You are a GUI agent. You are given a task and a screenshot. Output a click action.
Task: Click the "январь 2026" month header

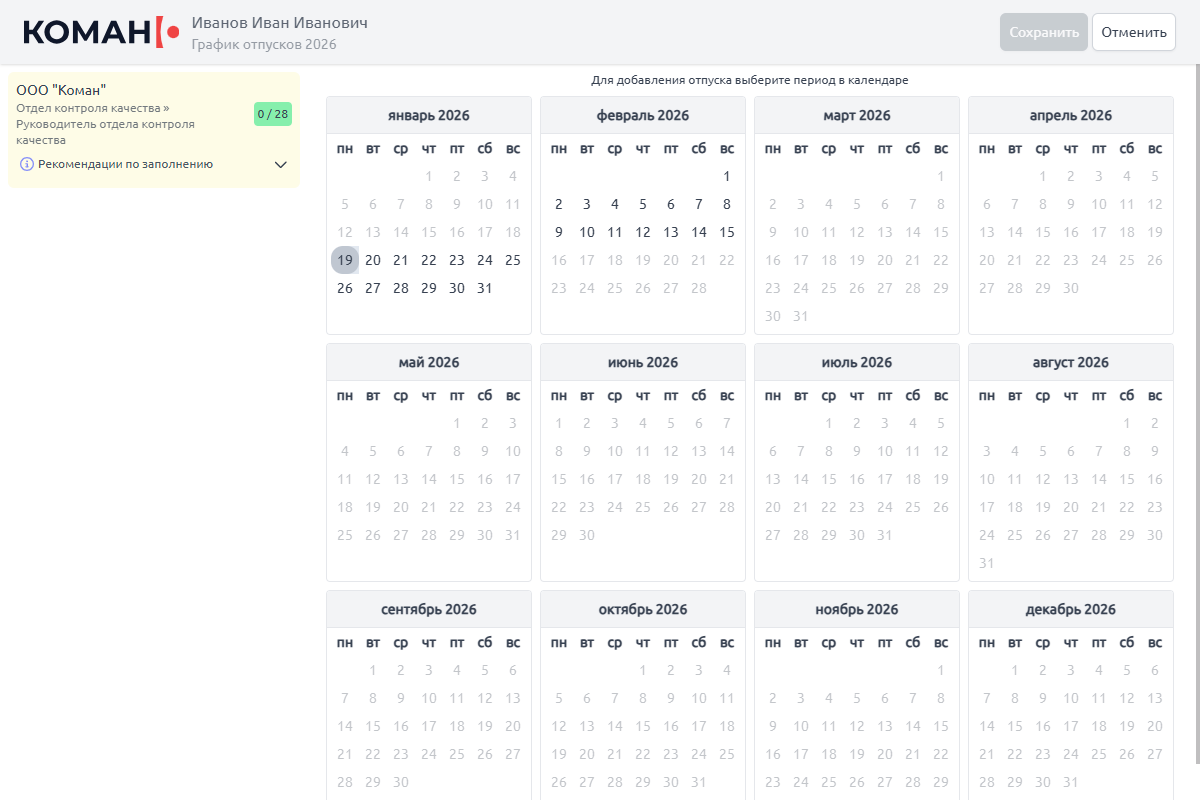coord(429,116)
